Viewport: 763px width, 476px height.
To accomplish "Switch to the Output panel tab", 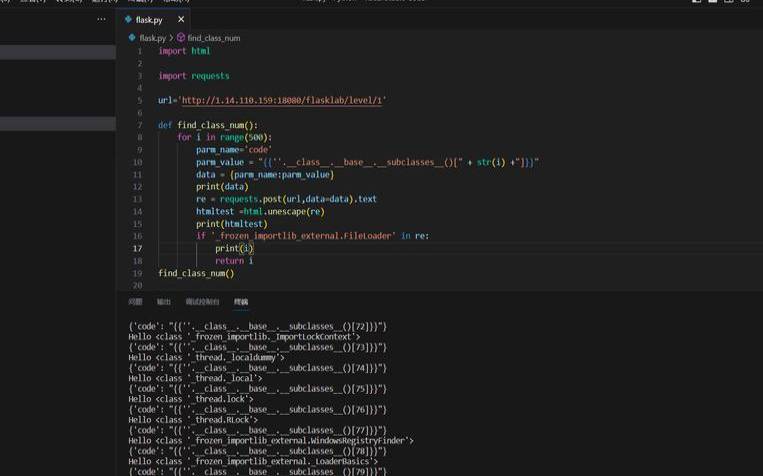I will click(164, 302).
